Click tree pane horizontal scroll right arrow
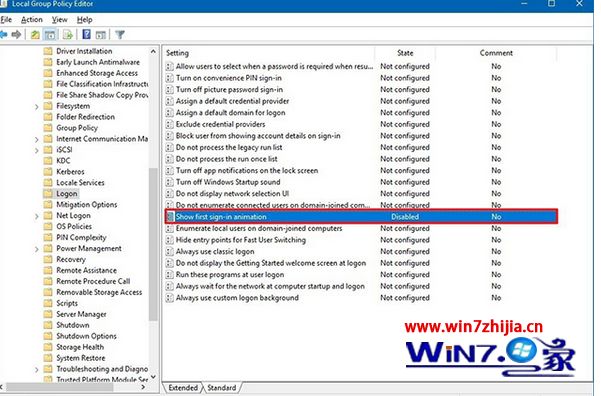The width and height of the screenshot is (601, 396). coord(143,387)
